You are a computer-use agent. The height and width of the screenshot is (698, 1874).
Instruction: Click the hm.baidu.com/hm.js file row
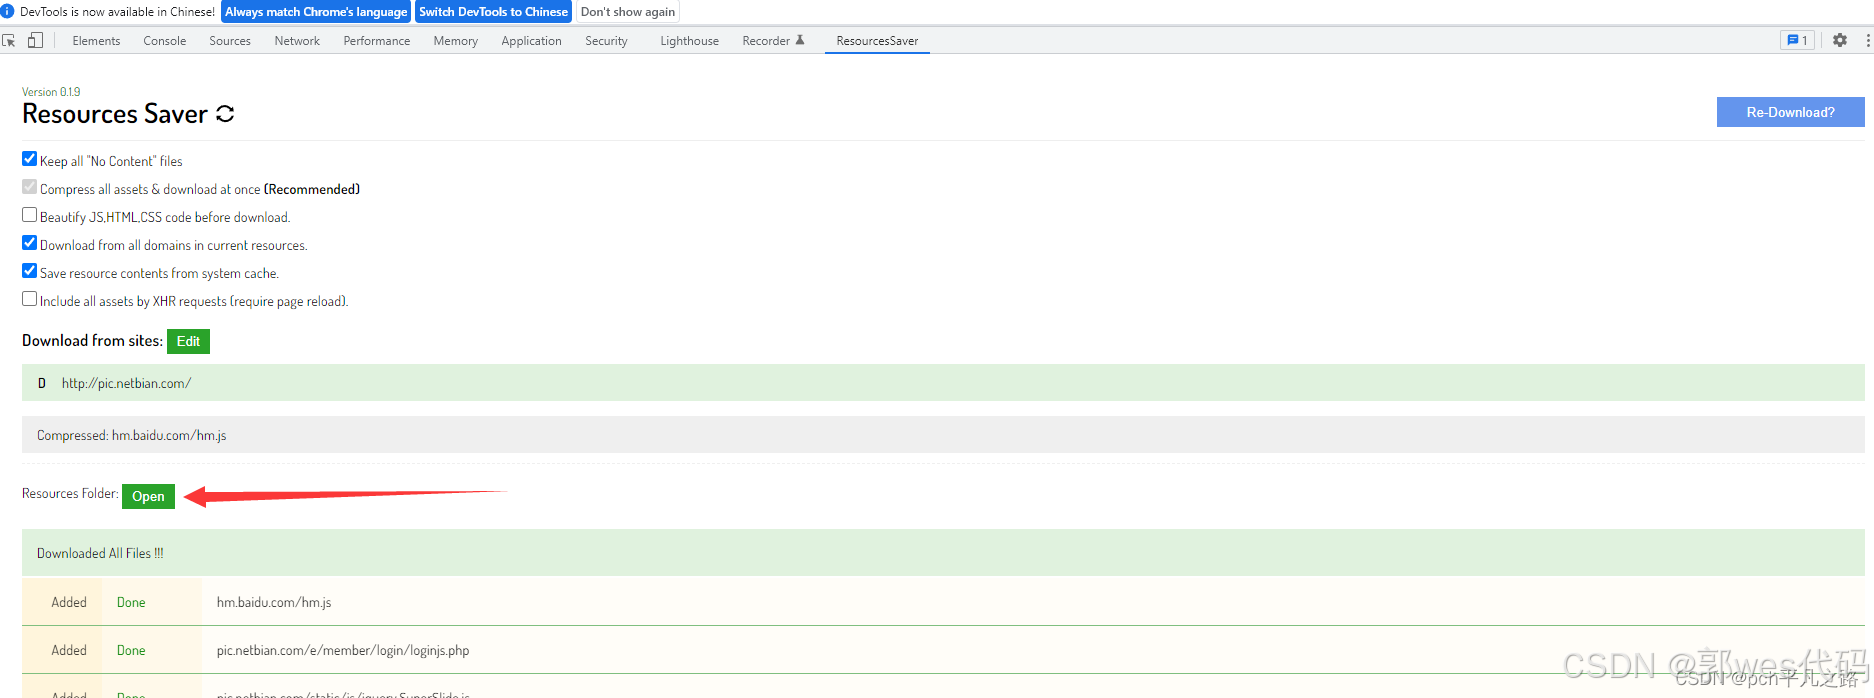point(943,602)
